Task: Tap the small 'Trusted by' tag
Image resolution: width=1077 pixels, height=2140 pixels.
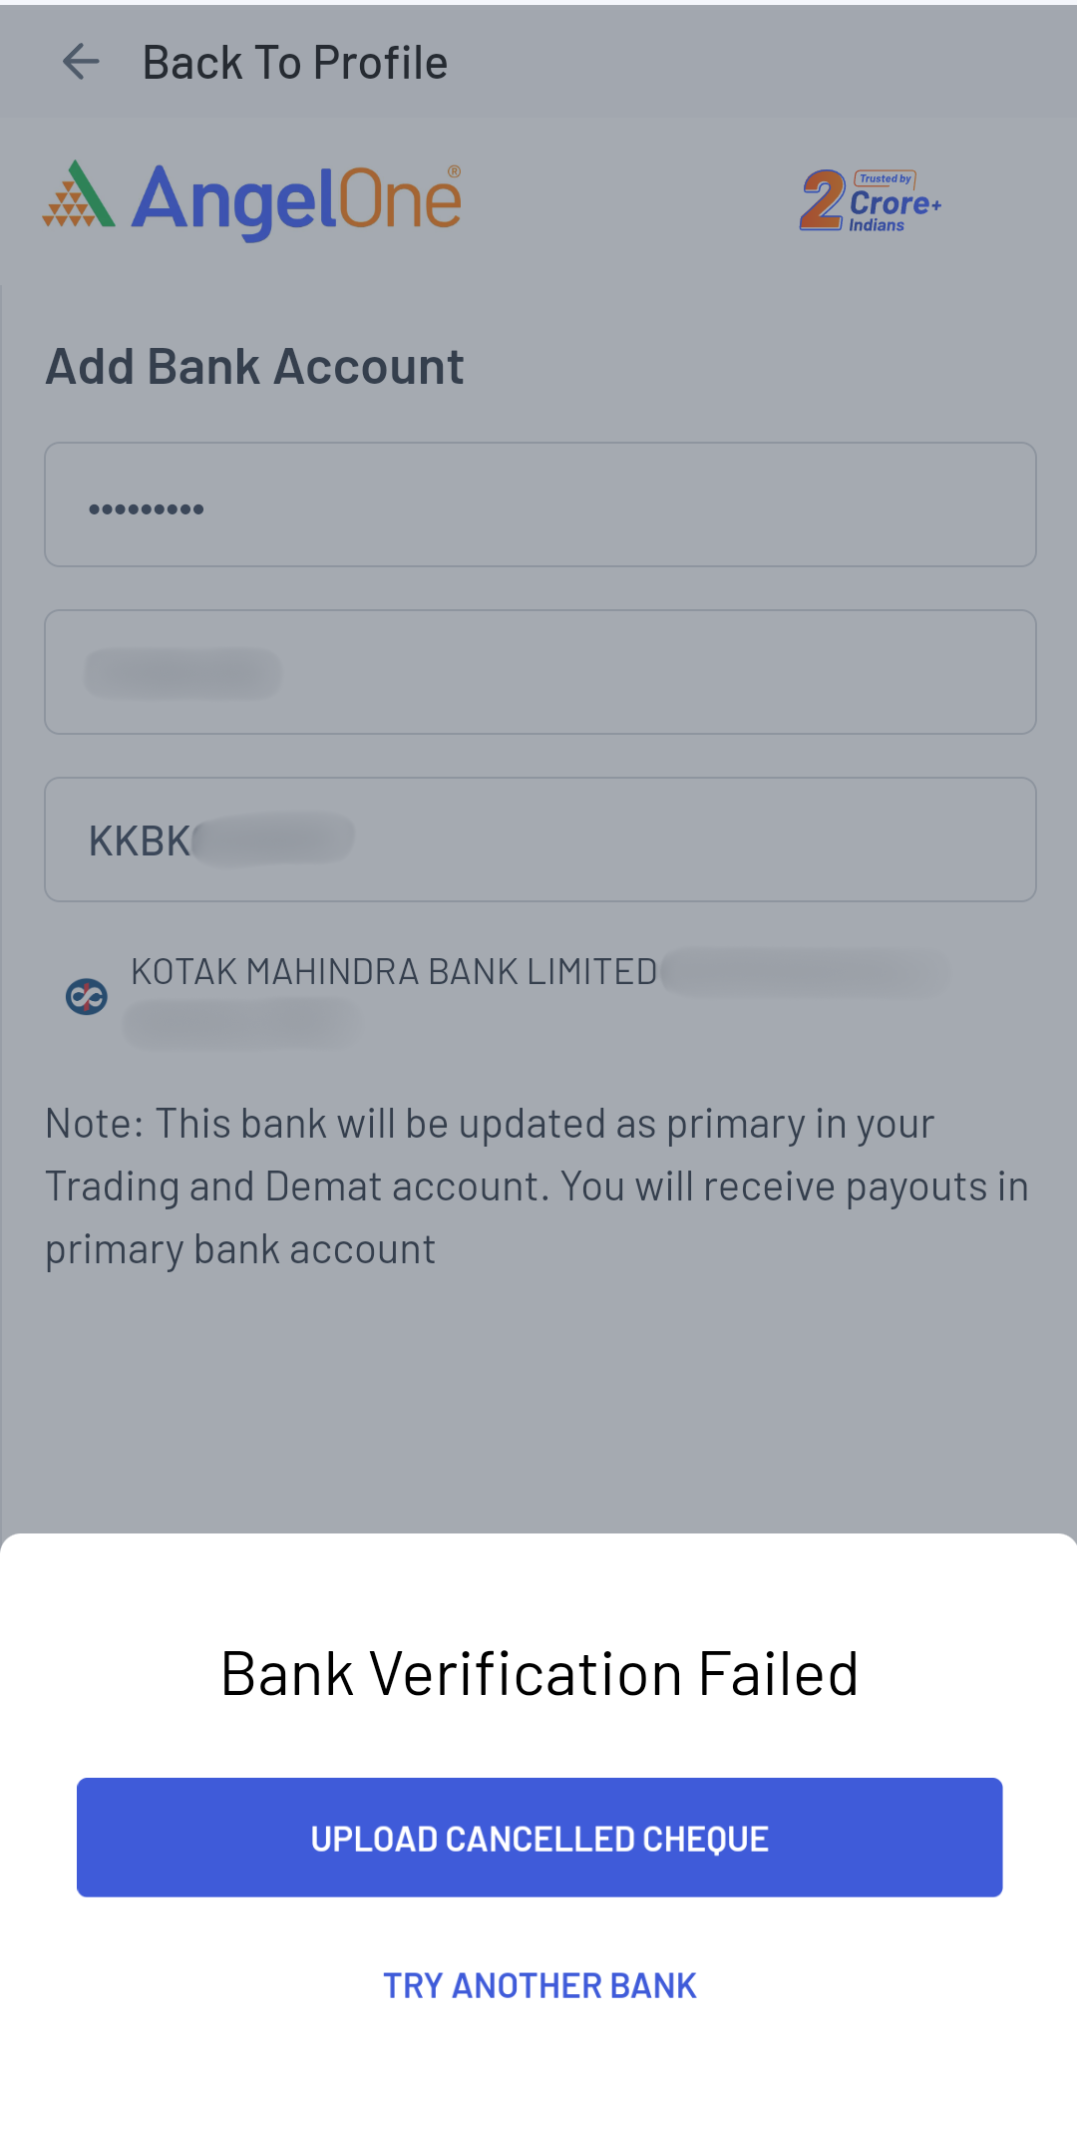Action: point(885,179)
